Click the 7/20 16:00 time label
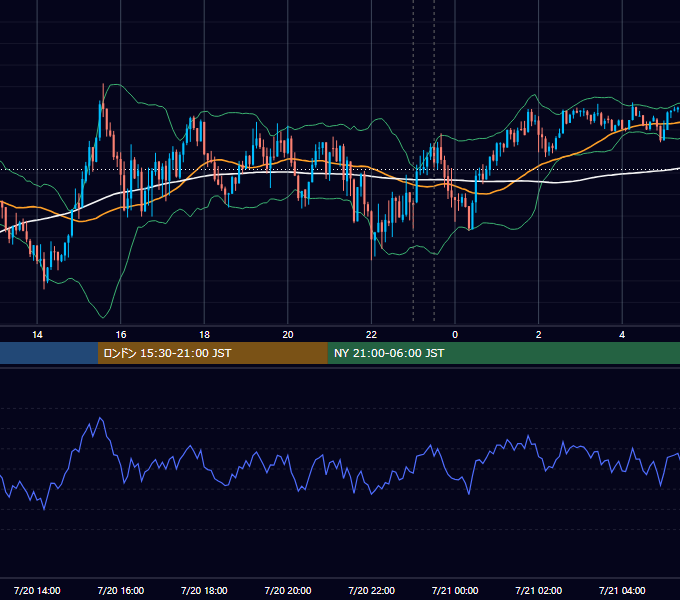Viewport: 680px width, 600px height. (121, 590)
